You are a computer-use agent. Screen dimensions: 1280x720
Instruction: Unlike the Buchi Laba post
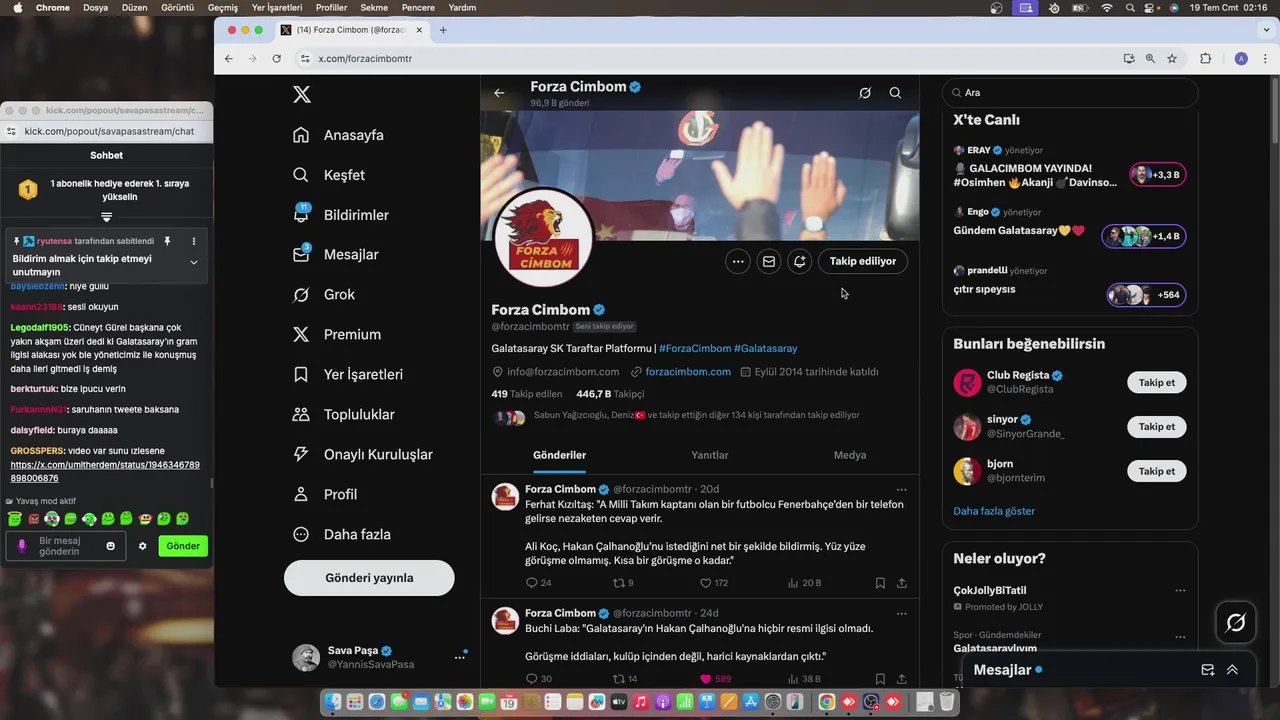[716, 679]
